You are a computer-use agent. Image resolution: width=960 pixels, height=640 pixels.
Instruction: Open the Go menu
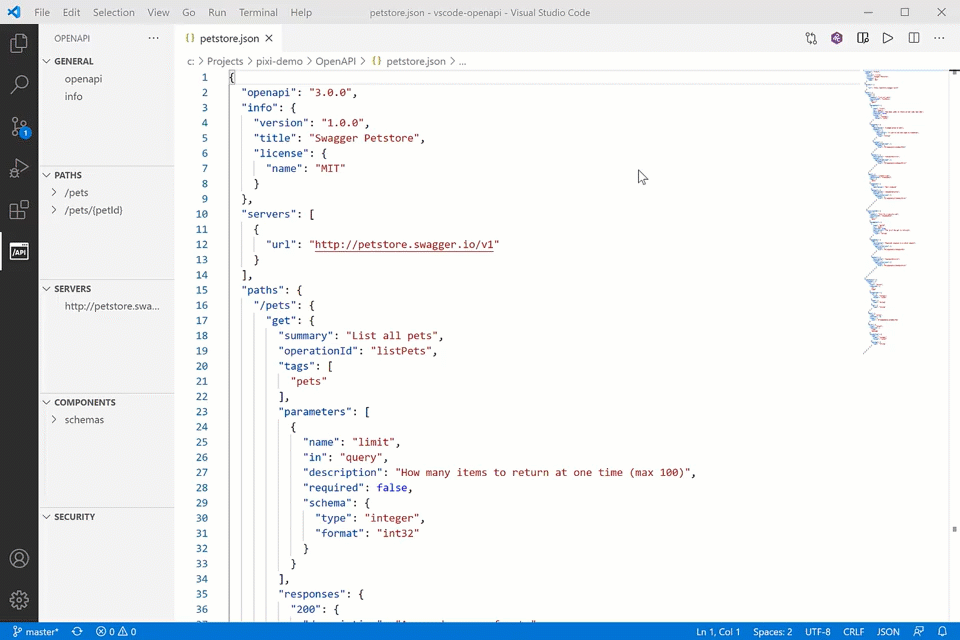pos(189,12)
